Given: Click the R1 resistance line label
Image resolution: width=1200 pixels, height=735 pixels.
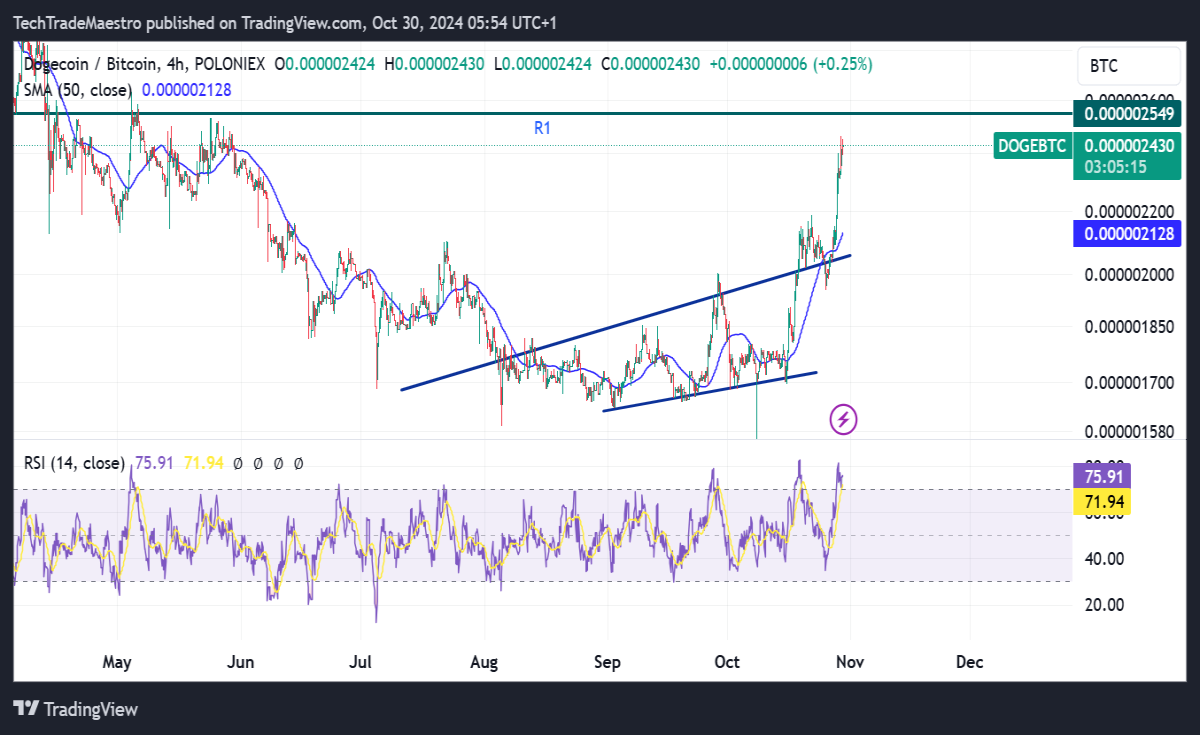Looking at the screenshot, I should pos(542,128).
